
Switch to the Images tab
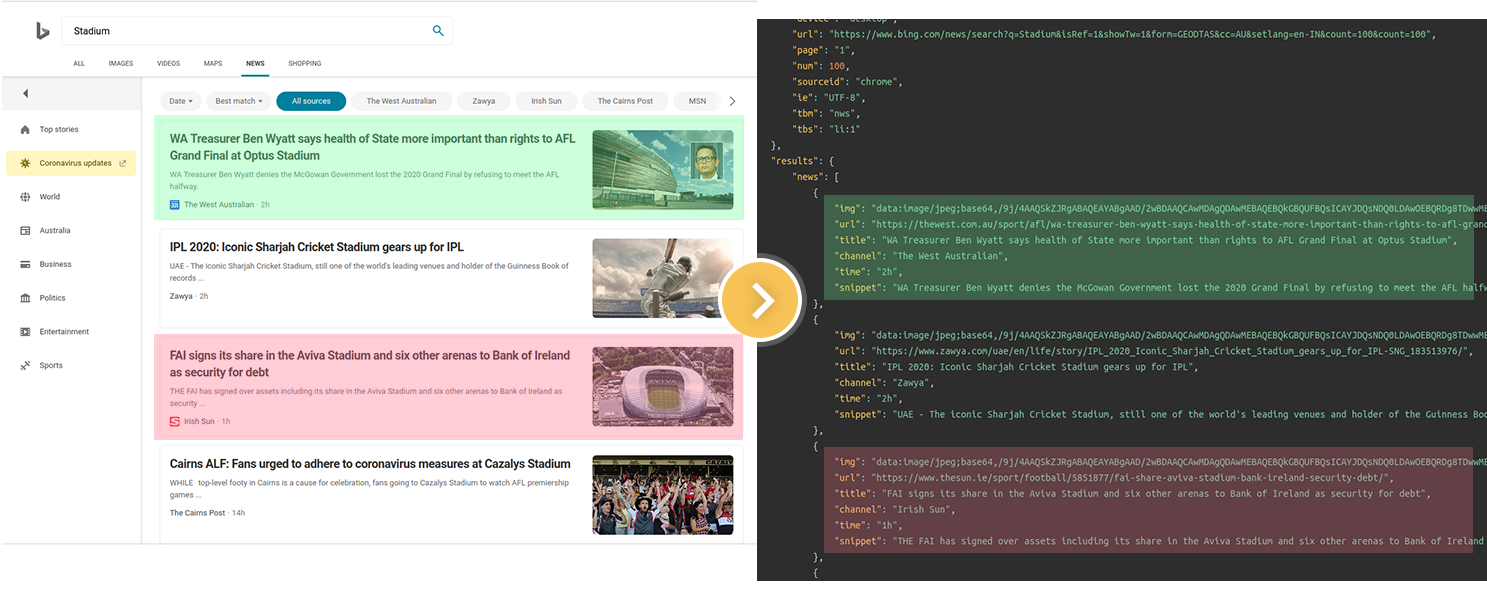tap(121, 64)
